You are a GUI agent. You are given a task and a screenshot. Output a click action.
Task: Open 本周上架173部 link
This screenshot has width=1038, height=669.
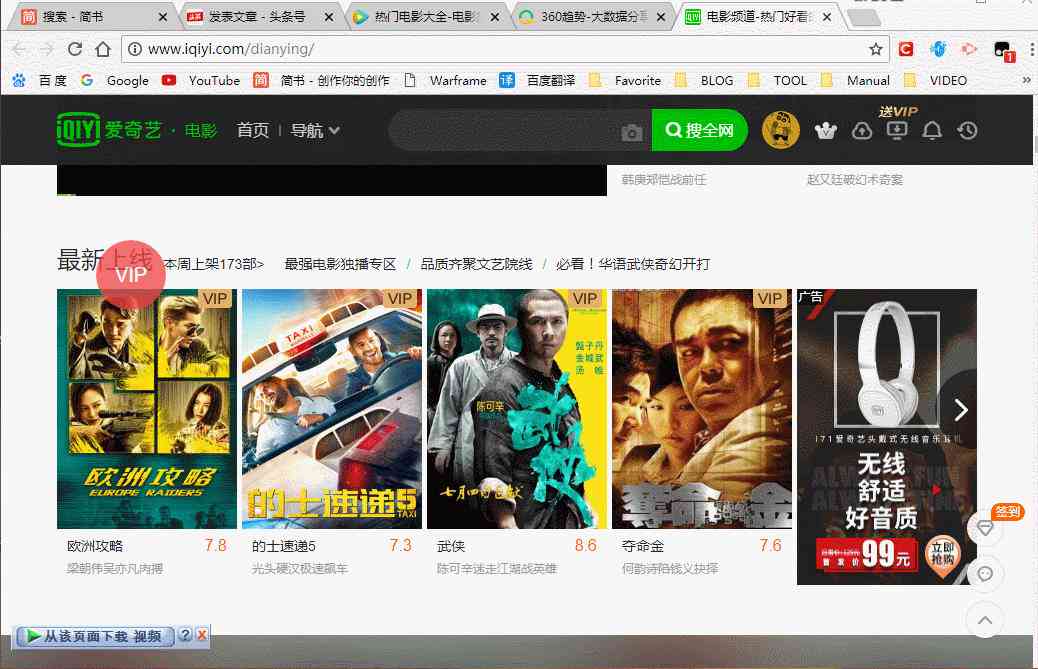coord(214,264)
